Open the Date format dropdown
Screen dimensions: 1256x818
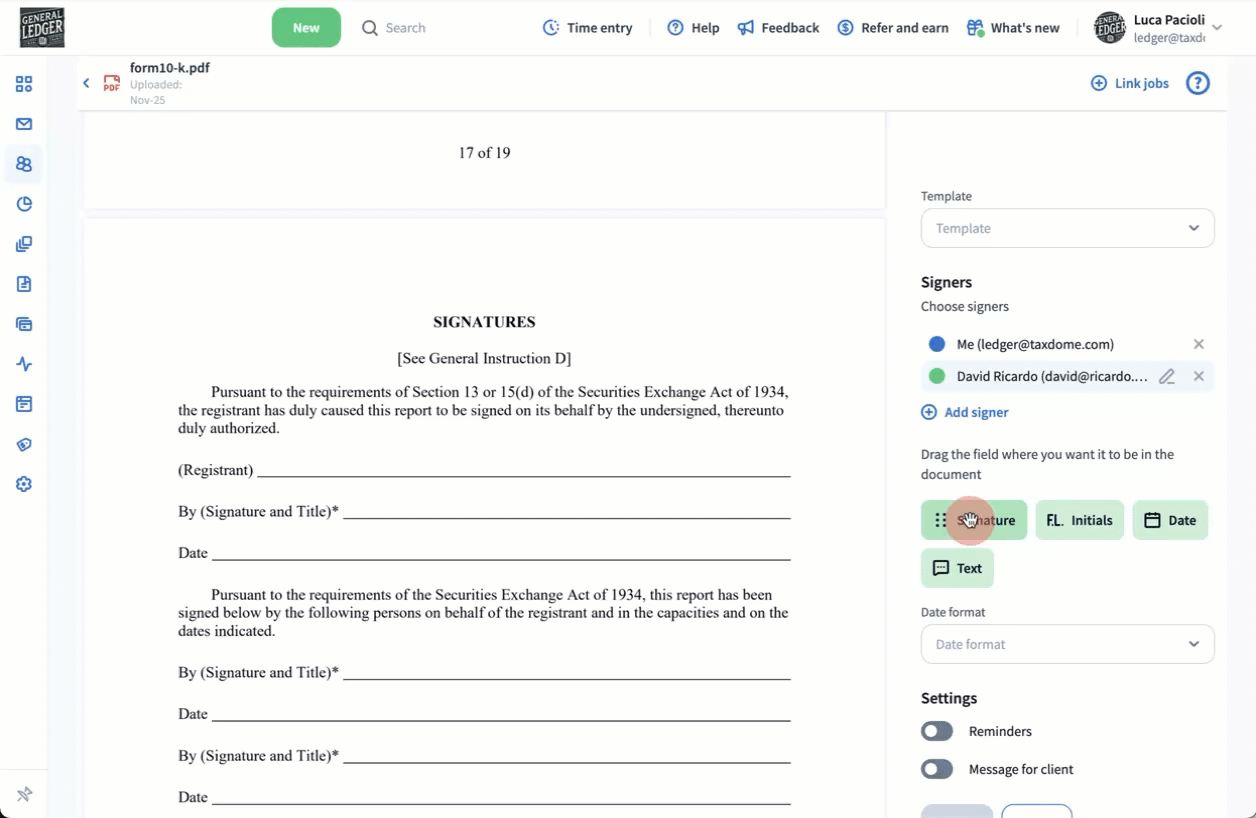pos(1067,644)
